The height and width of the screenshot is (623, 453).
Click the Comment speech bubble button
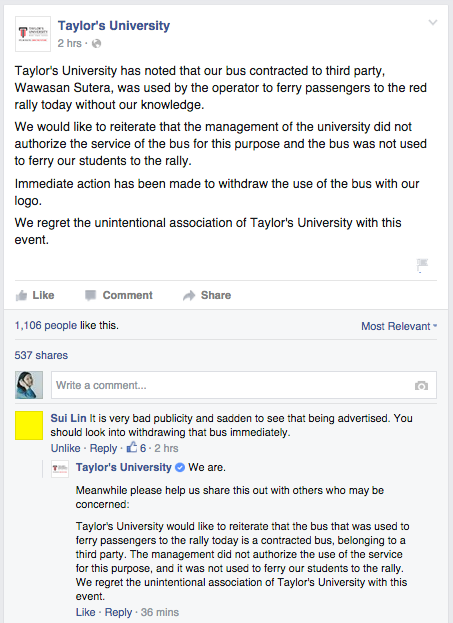119,295
